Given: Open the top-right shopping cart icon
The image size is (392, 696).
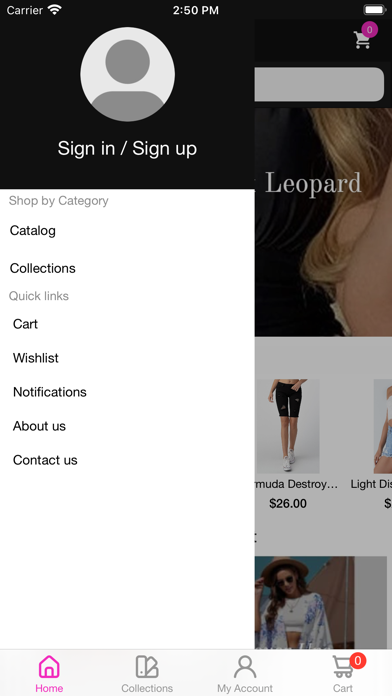Looking at the screenshot, I should click(x=362, y=40).
